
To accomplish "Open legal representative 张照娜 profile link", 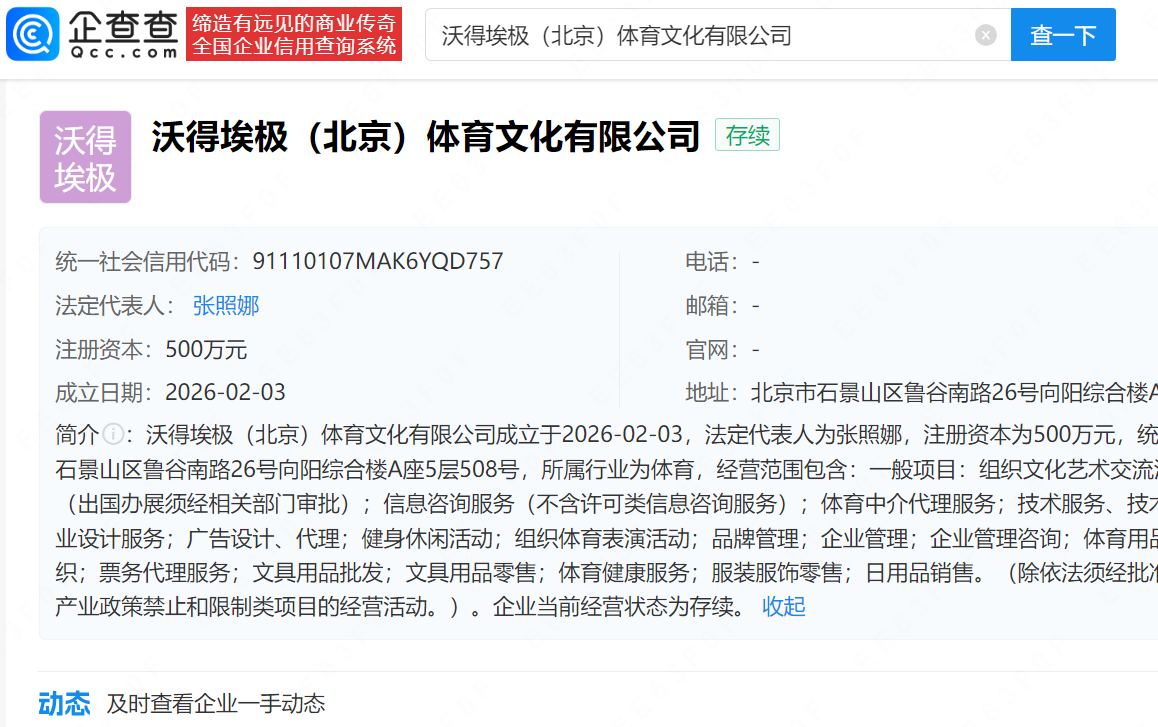I will pyautogui.click(x=225, y=305).
